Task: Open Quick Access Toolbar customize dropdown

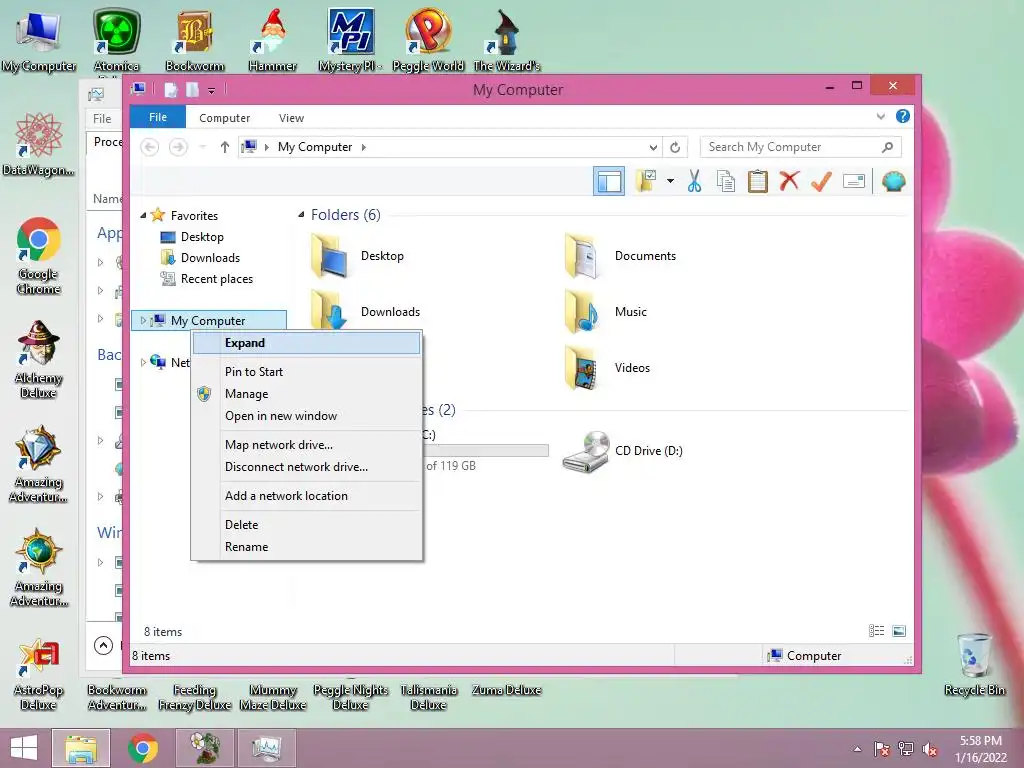Action: 212,91
